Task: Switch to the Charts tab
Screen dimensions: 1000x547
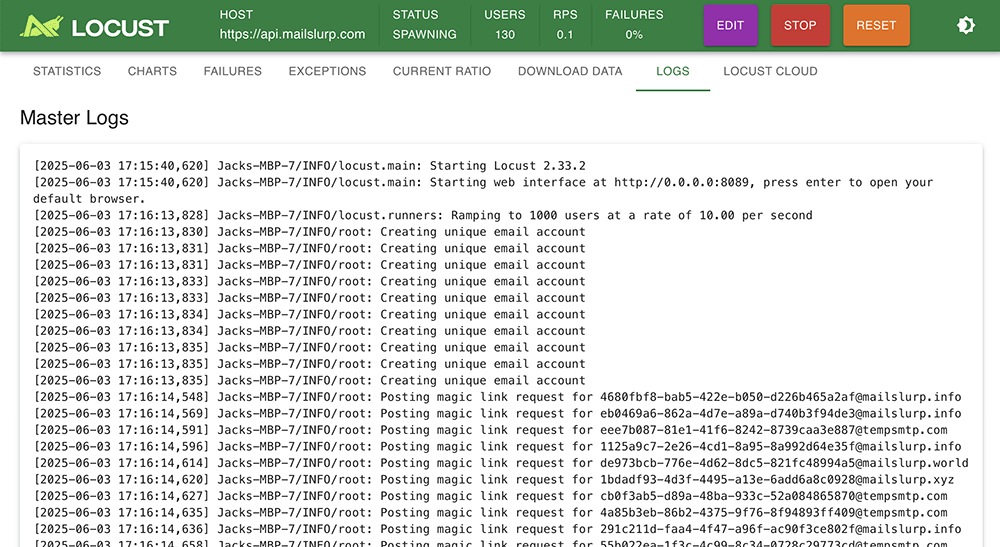Action: pyautogui.click(x=152, y=71)
